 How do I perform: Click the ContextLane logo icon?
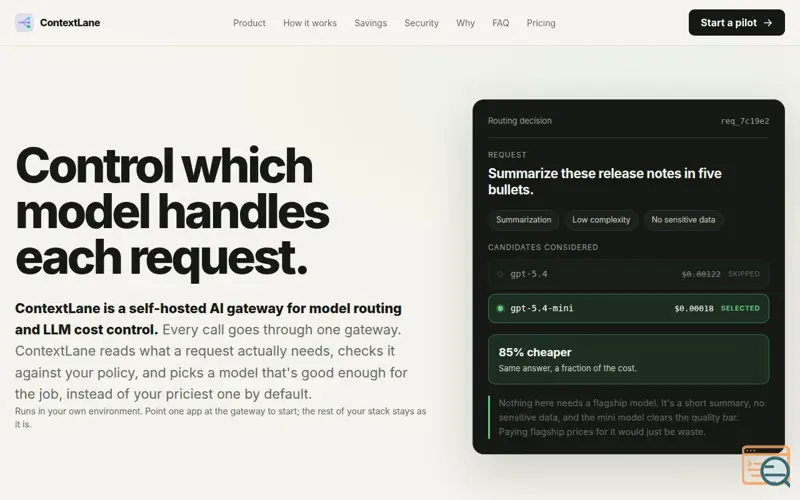(x=24, y=22)
